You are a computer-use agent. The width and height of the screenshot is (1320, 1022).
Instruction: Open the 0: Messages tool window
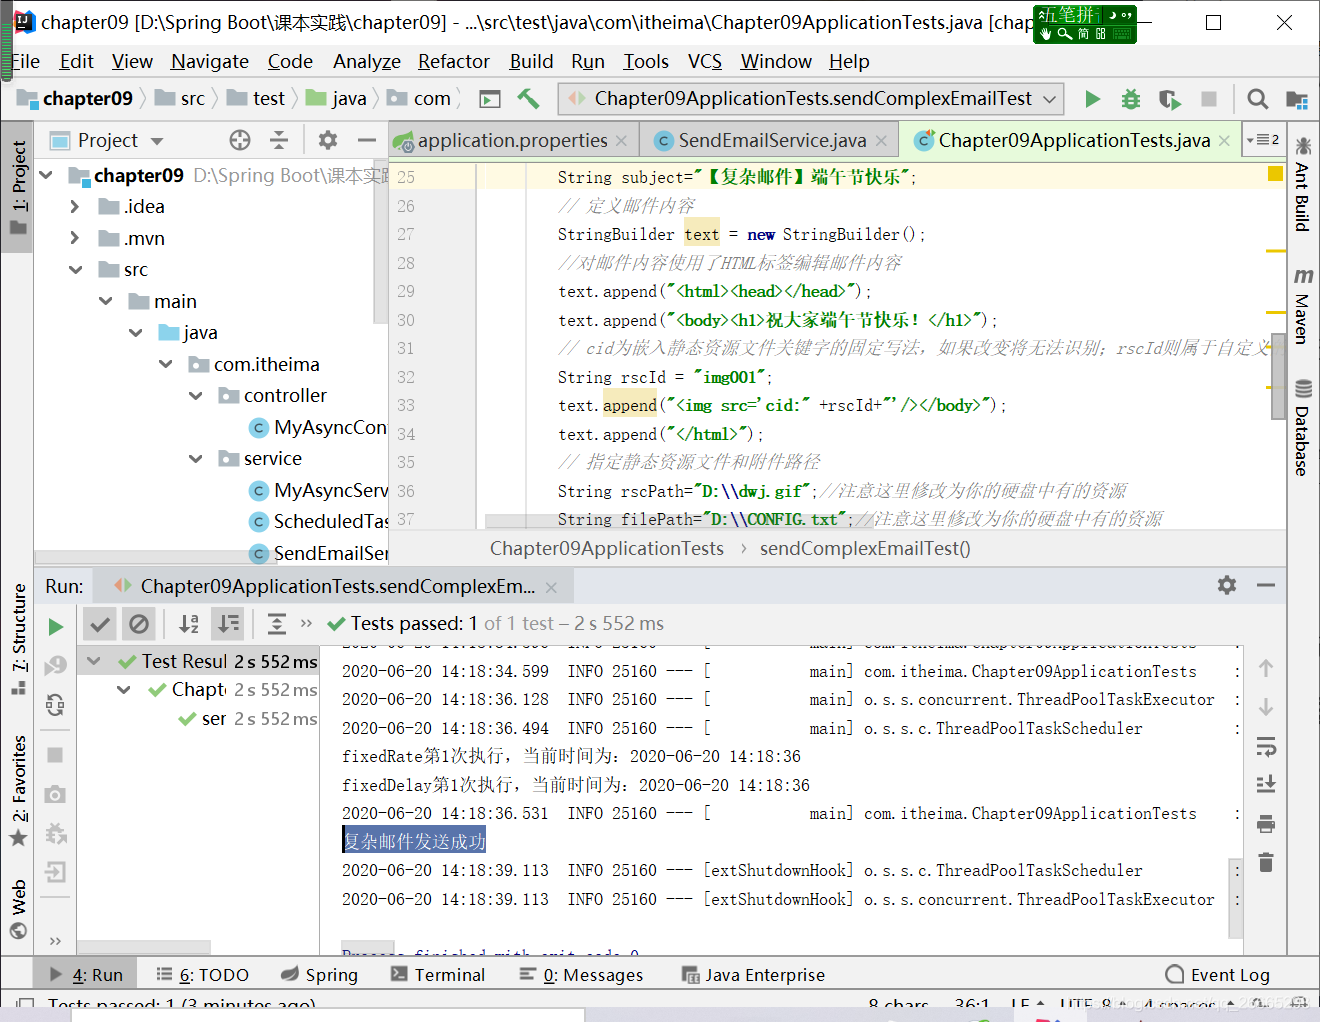pos(581,975)
